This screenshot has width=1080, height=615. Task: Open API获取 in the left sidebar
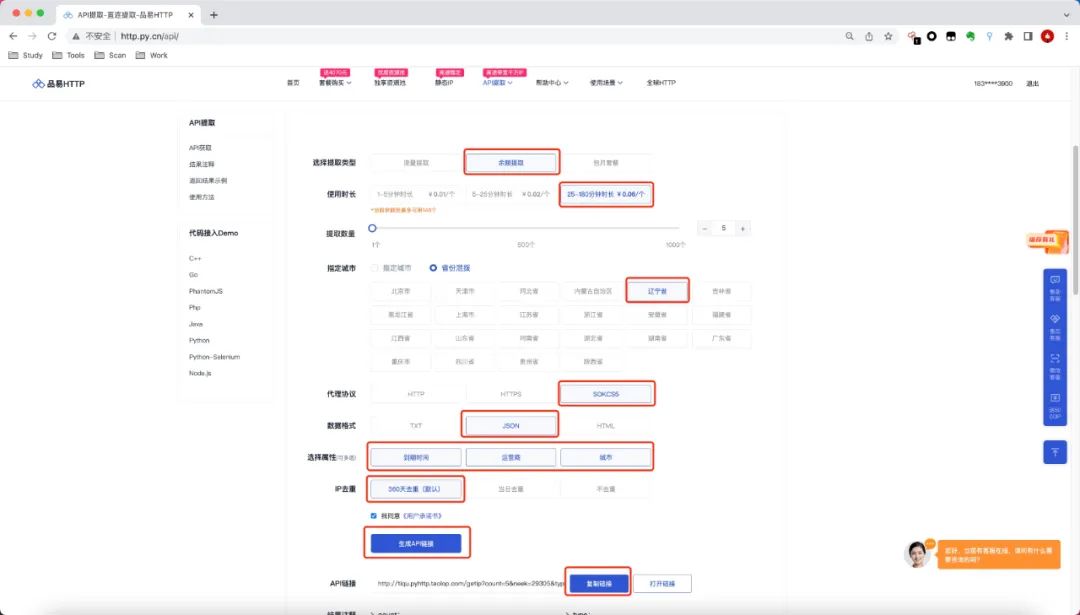(200, 147)
